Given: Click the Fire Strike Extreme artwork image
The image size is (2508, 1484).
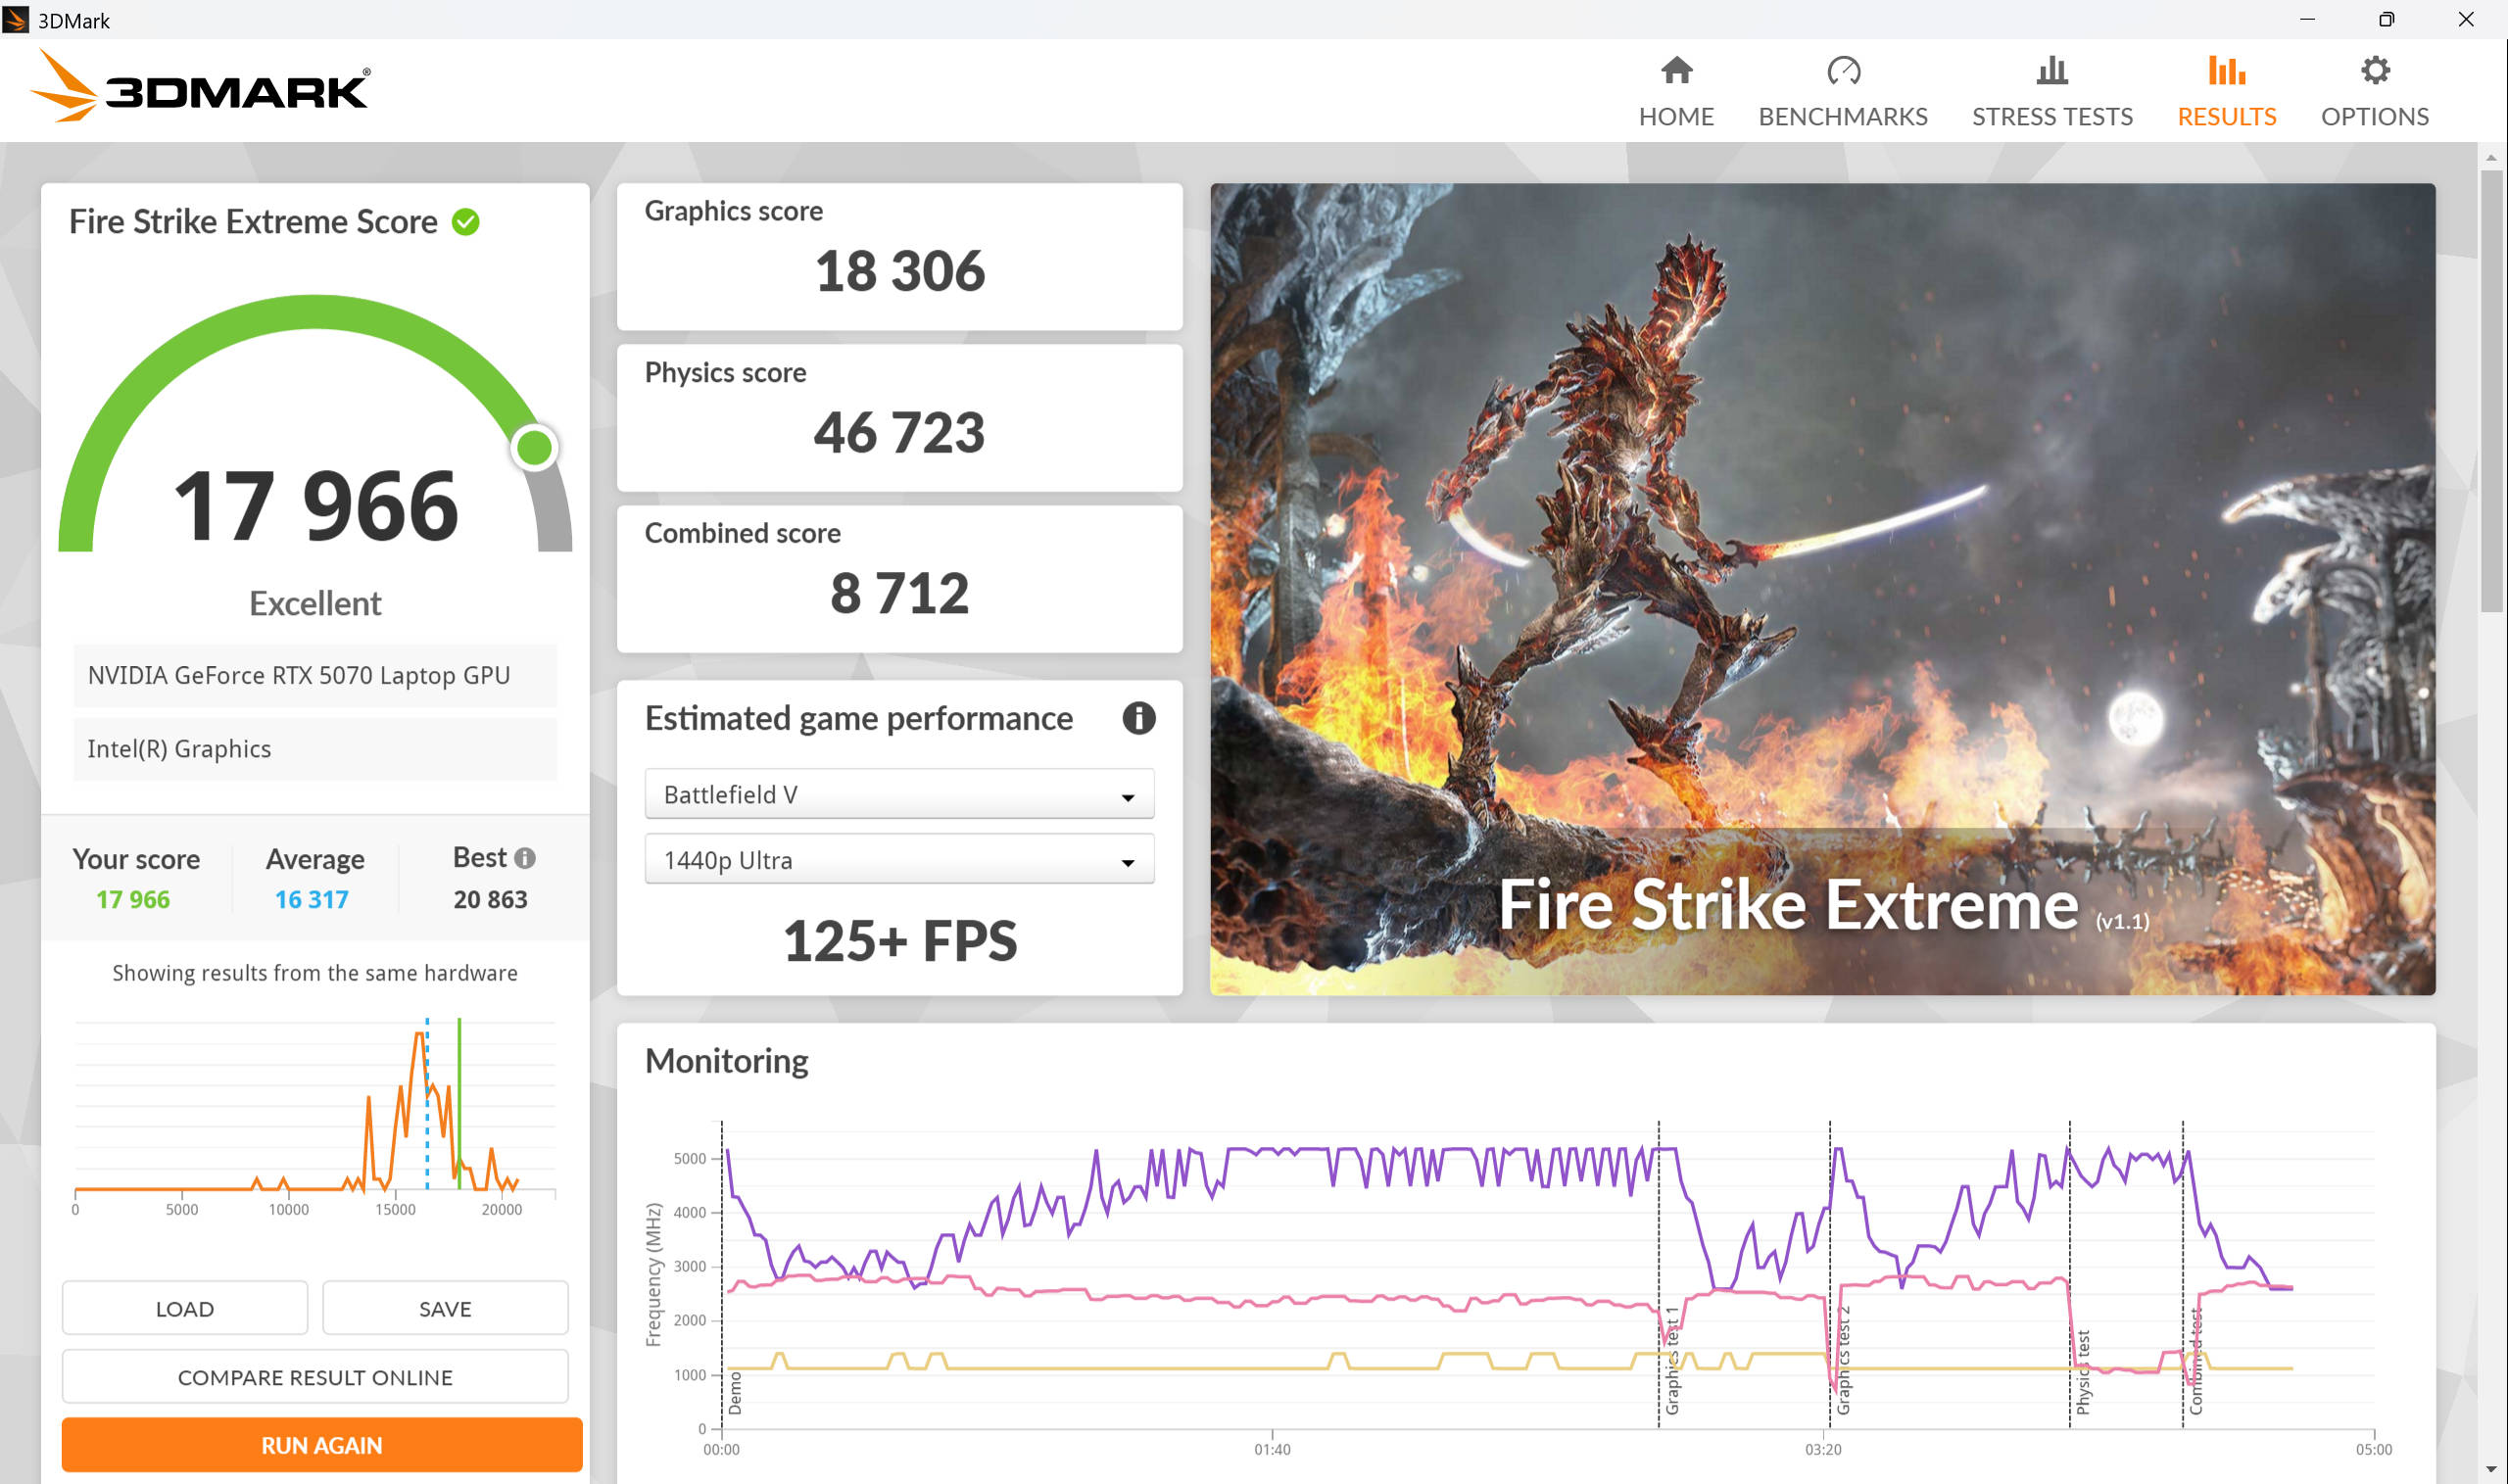Looking at the screenshot, I should [1822, 588].
